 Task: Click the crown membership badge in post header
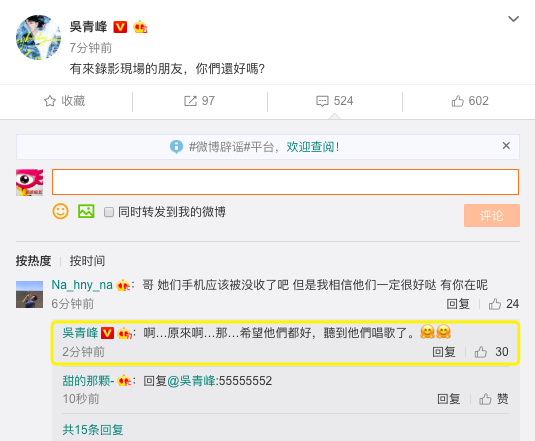pyautogui.click(x=140, y=27)
